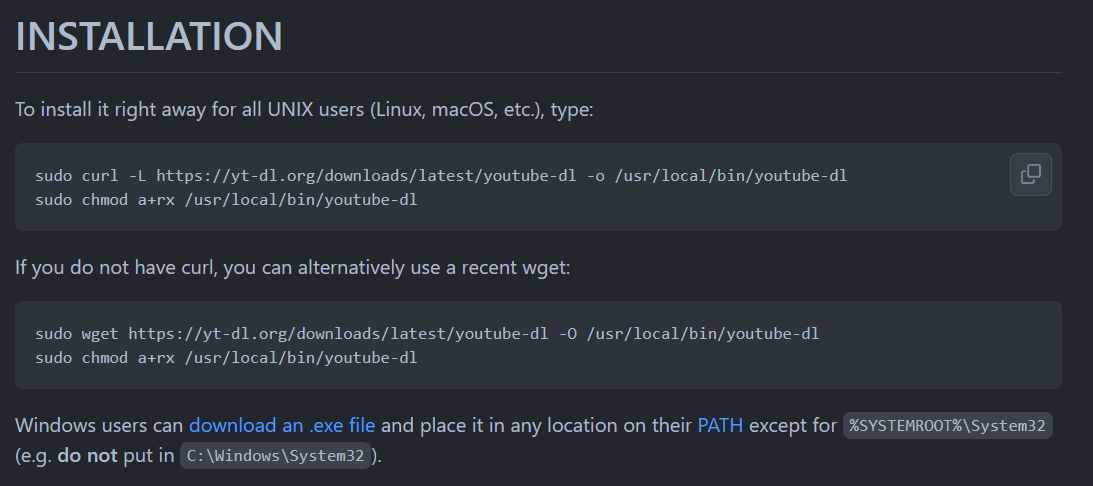This screenshot has width=1093, height=486.
Task: Click the chmod line under the curl command
Action: tap(227, 200)
